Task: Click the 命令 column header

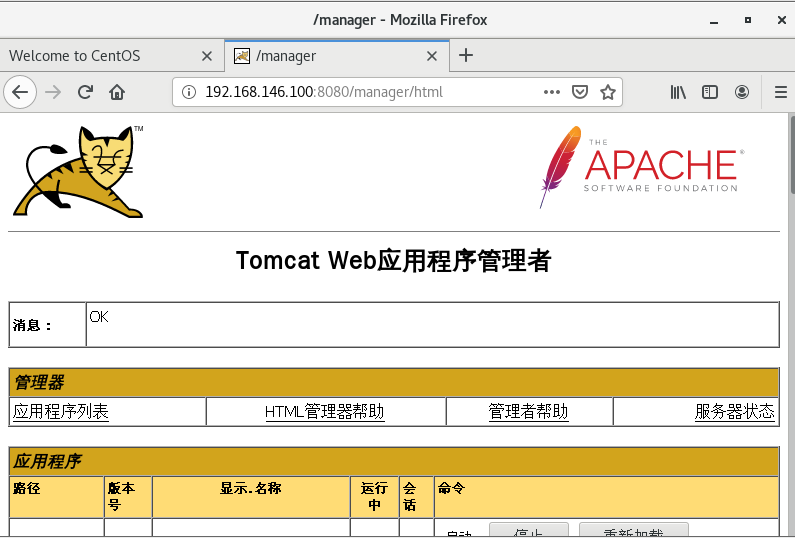Action: pyautogui.click(x=606, y=497)
